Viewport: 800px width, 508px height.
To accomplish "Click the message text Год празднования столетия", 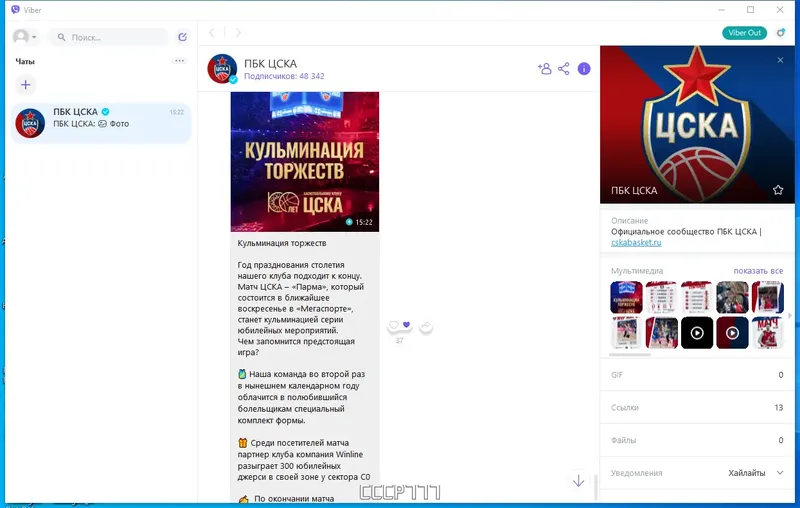I will tap(291, 265).
